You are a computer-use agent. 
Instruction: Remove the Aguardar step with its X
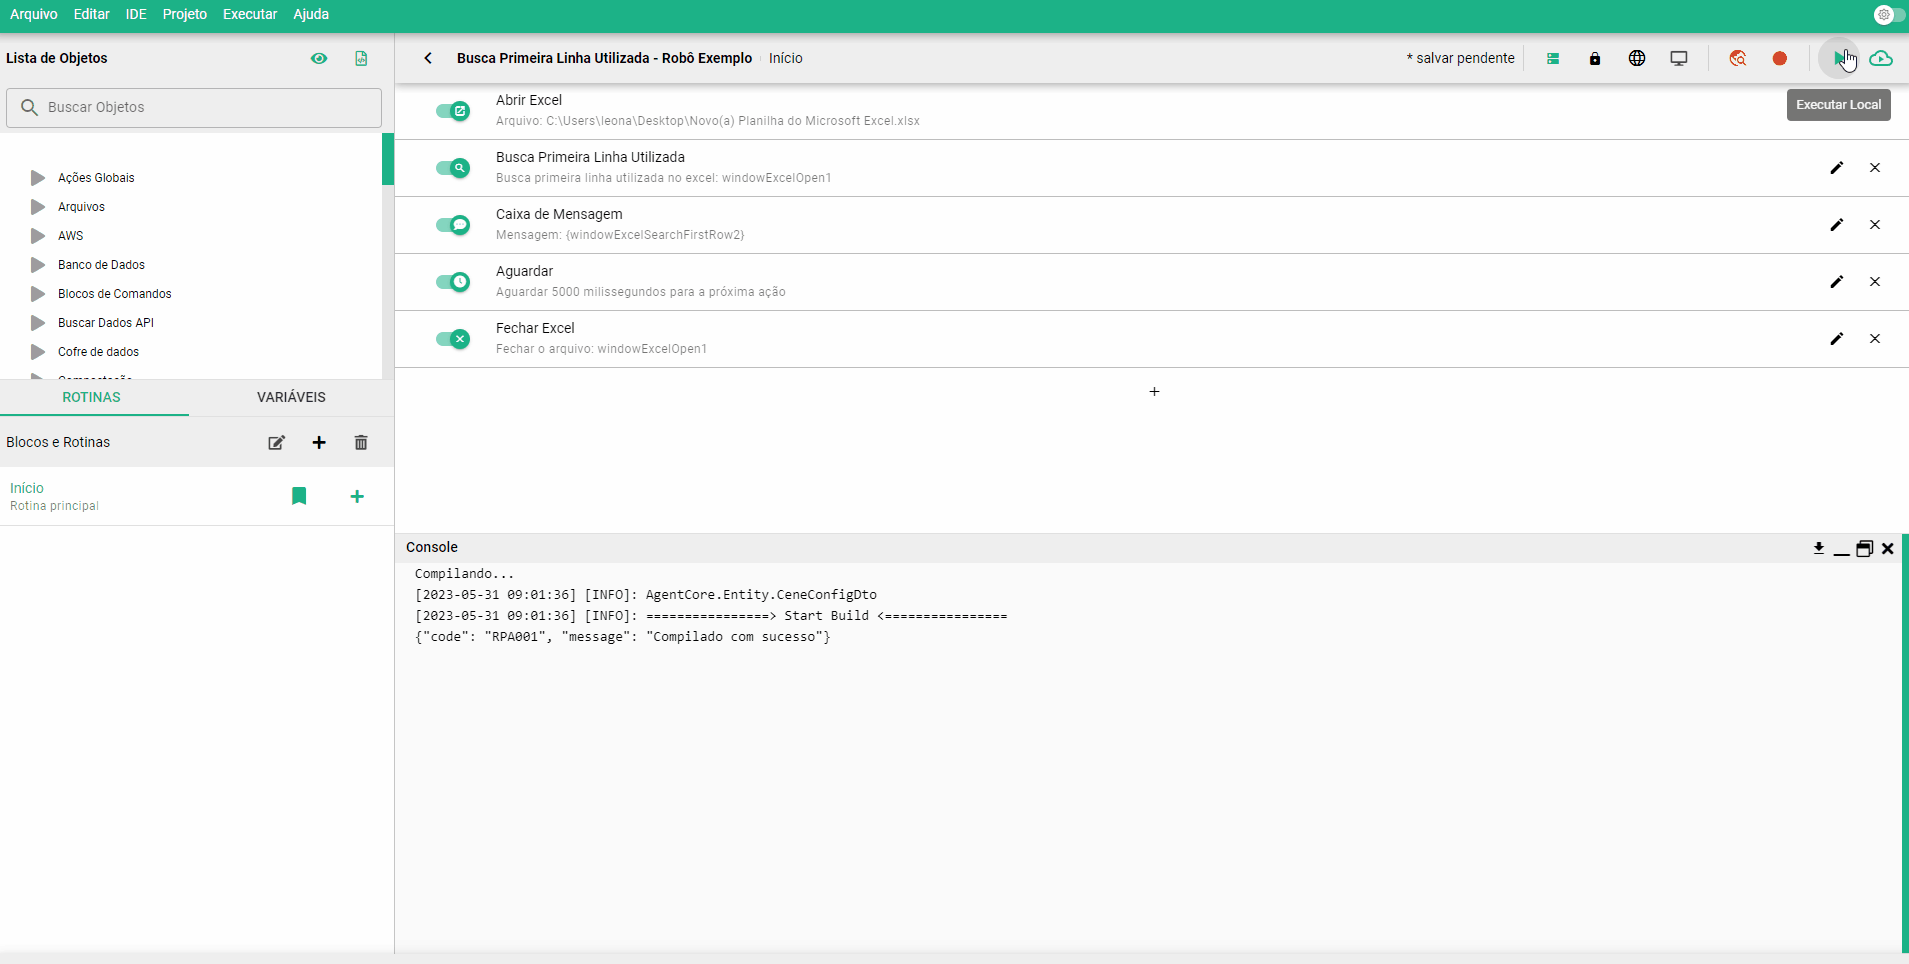1875,282
